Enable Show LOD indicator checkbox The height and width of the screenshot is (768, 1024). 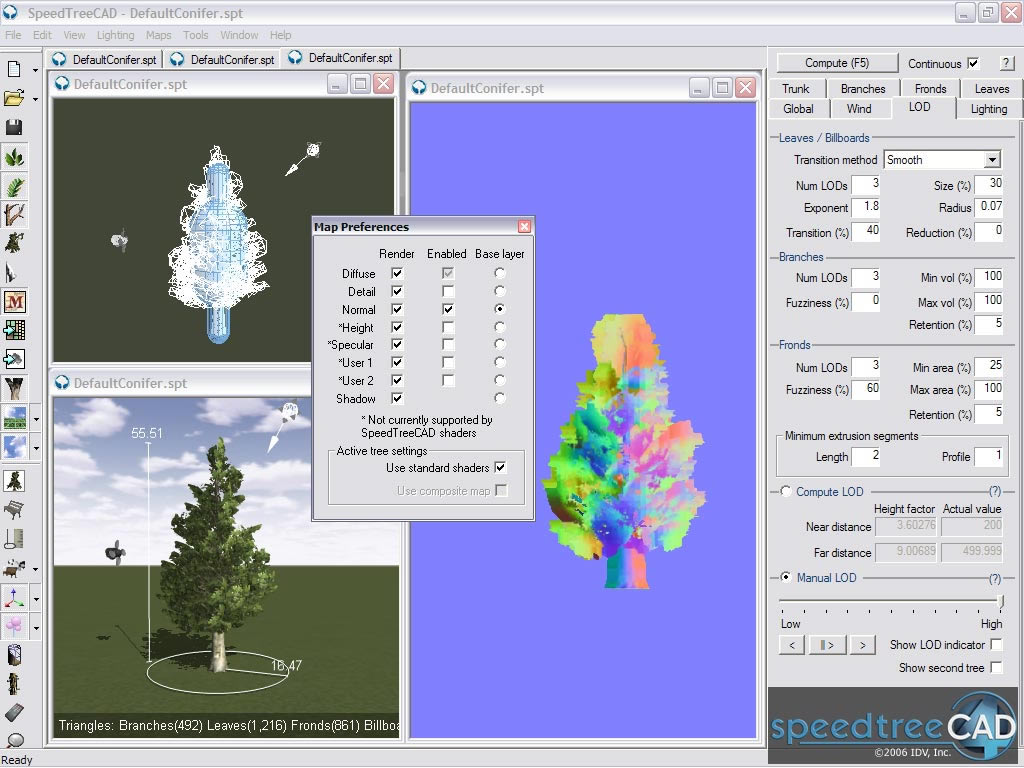(x=996, y=645)
